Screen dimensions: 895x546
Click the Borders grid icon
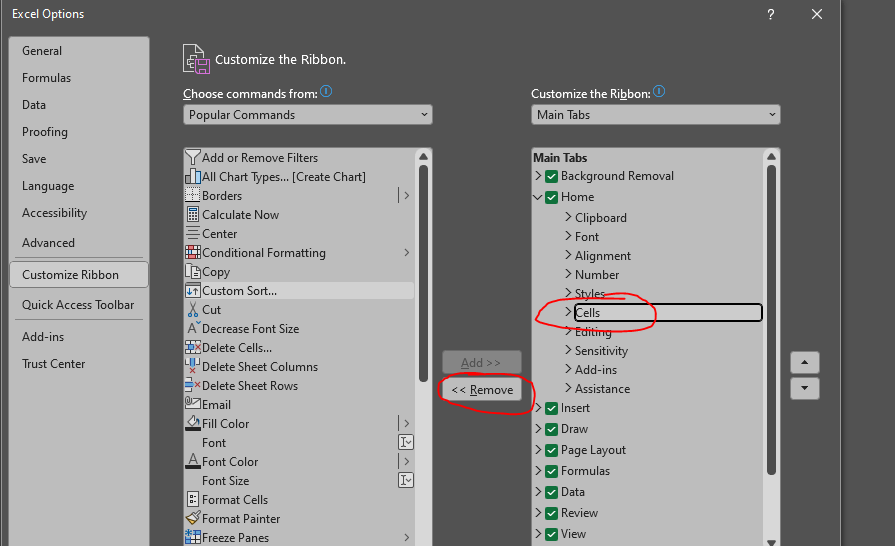tap(193, 196)
